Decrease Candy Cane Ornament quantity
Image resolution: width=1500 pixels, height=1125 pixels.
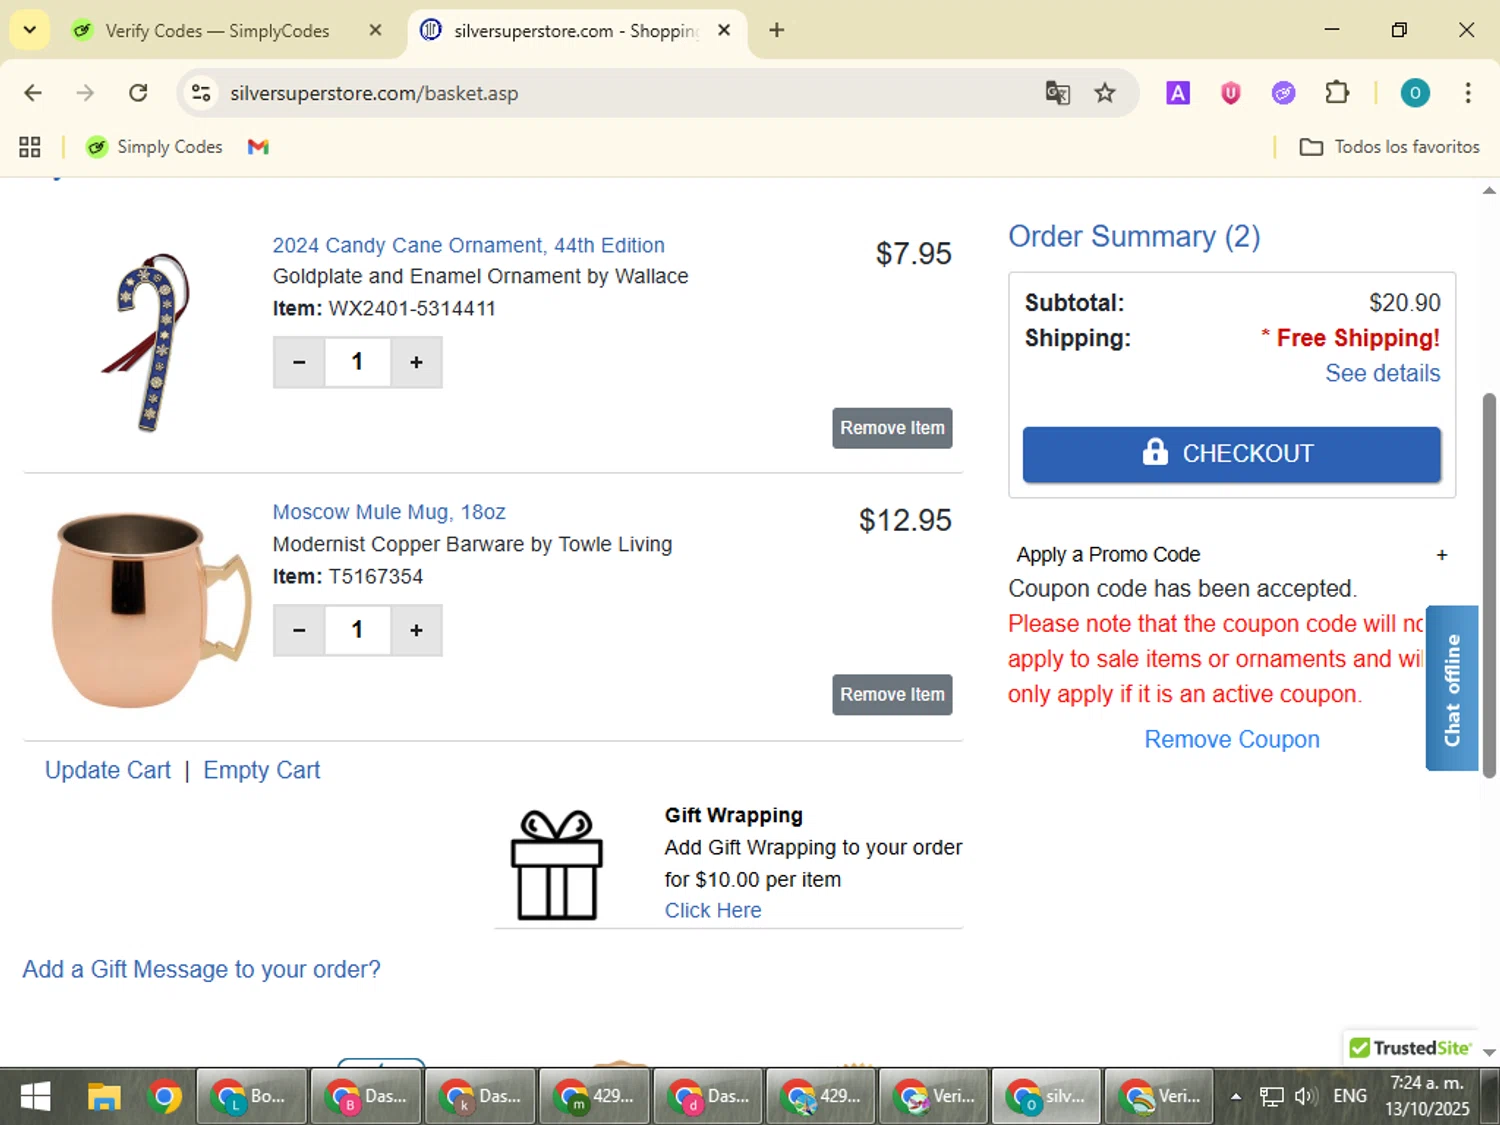[299, 362]
